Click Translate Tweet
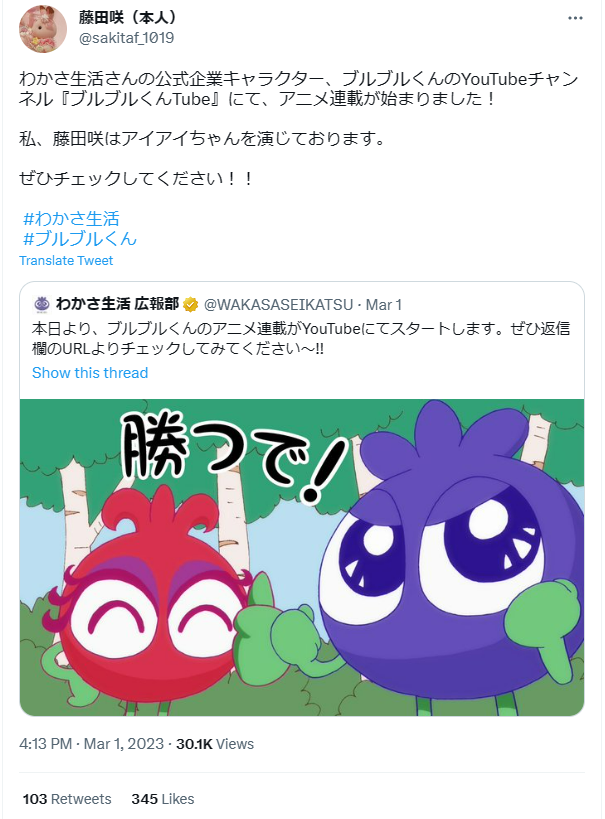The height and width of the screenshot is (819, 605). [x=66, y=261]
